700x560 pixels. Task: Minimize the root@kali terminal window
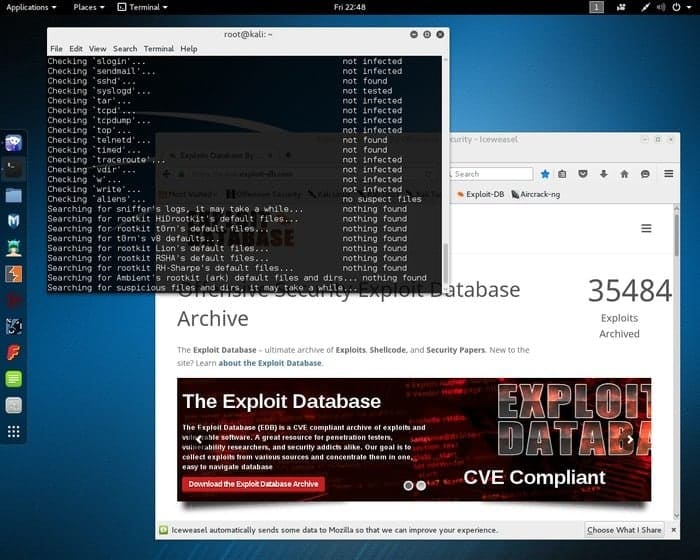(x=414, y=34)
